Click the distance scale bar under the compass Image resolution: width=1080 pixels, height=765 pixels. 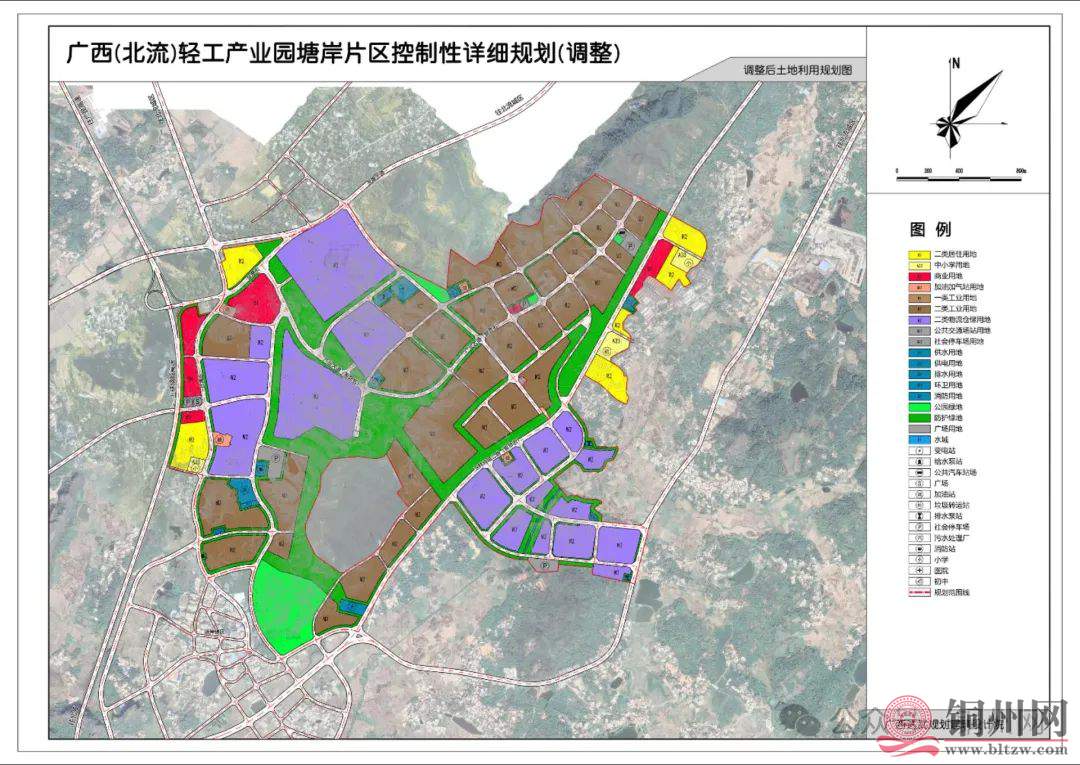[959, 178]
